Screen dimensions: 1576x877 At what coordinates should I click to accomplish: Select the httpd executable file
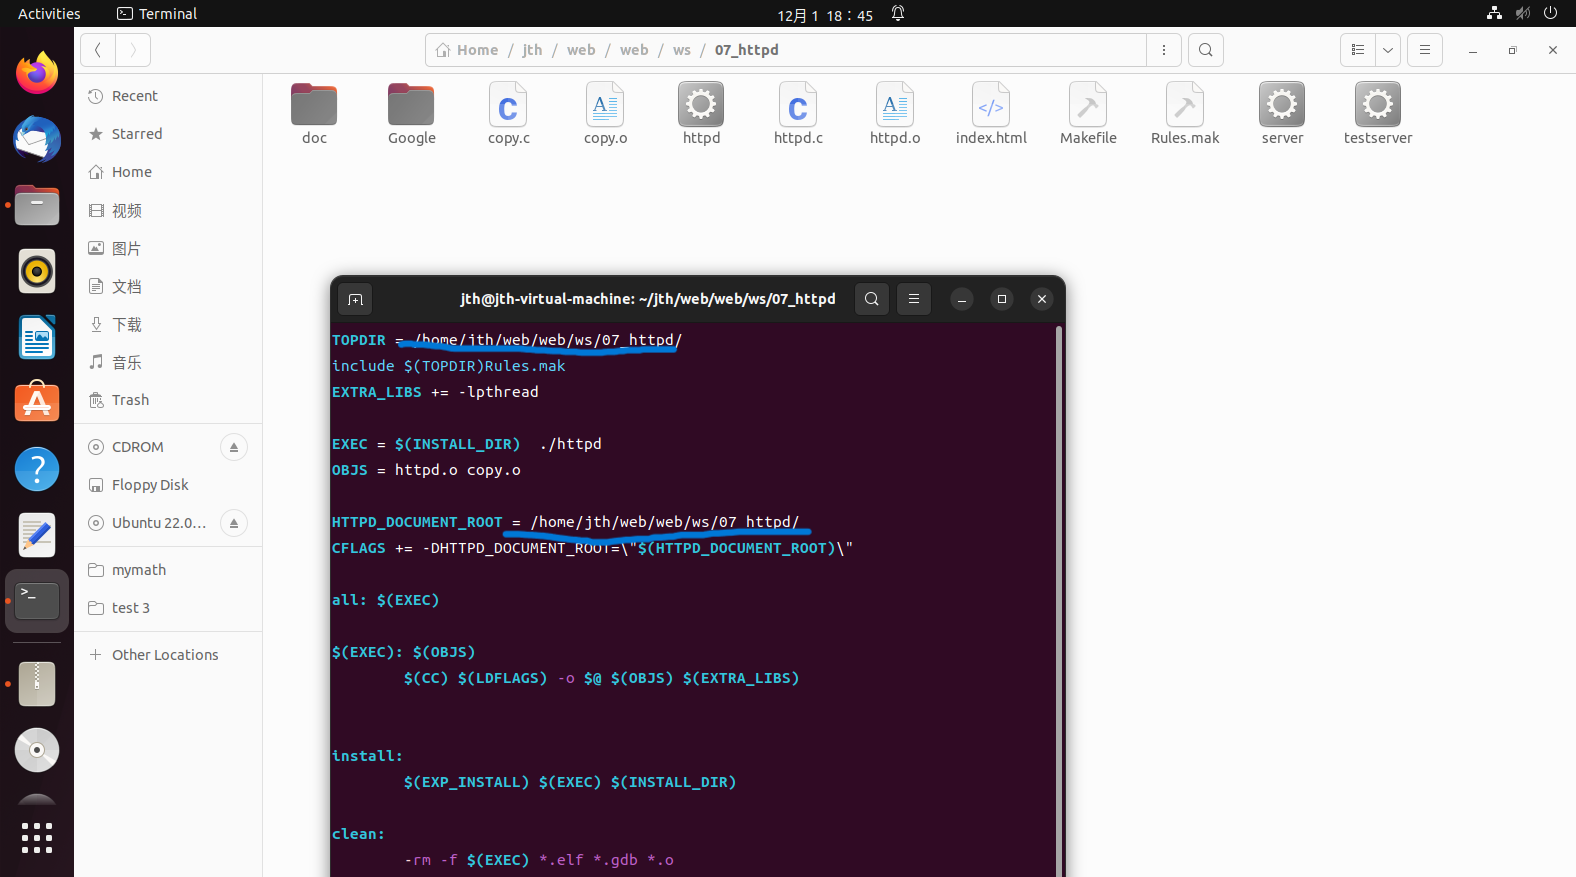coord(701,115)
